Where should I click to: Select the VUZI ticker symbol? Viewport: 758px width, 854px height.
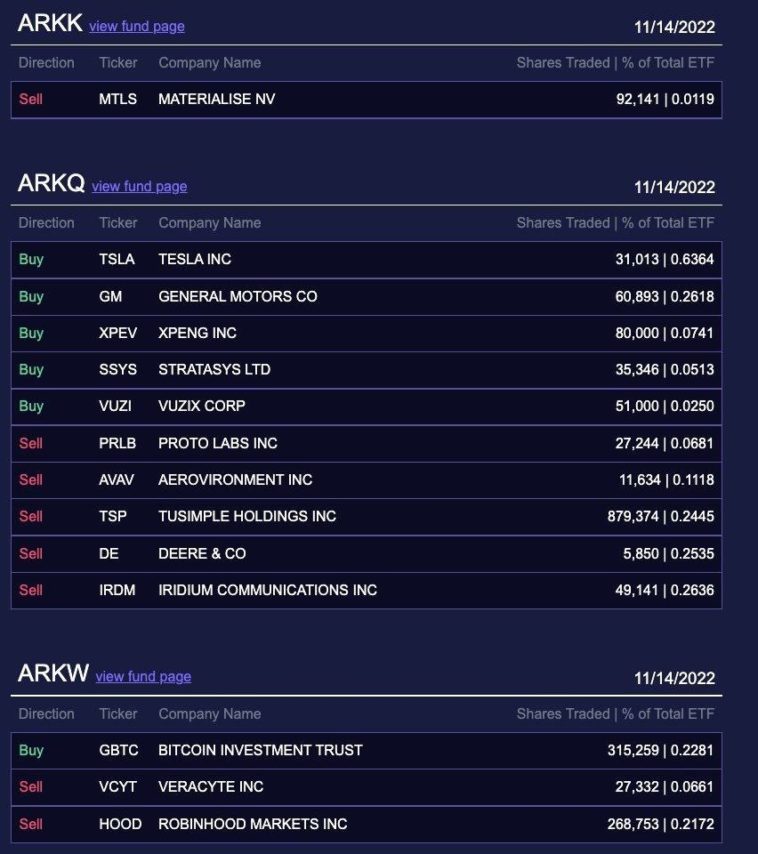point(115,406)
